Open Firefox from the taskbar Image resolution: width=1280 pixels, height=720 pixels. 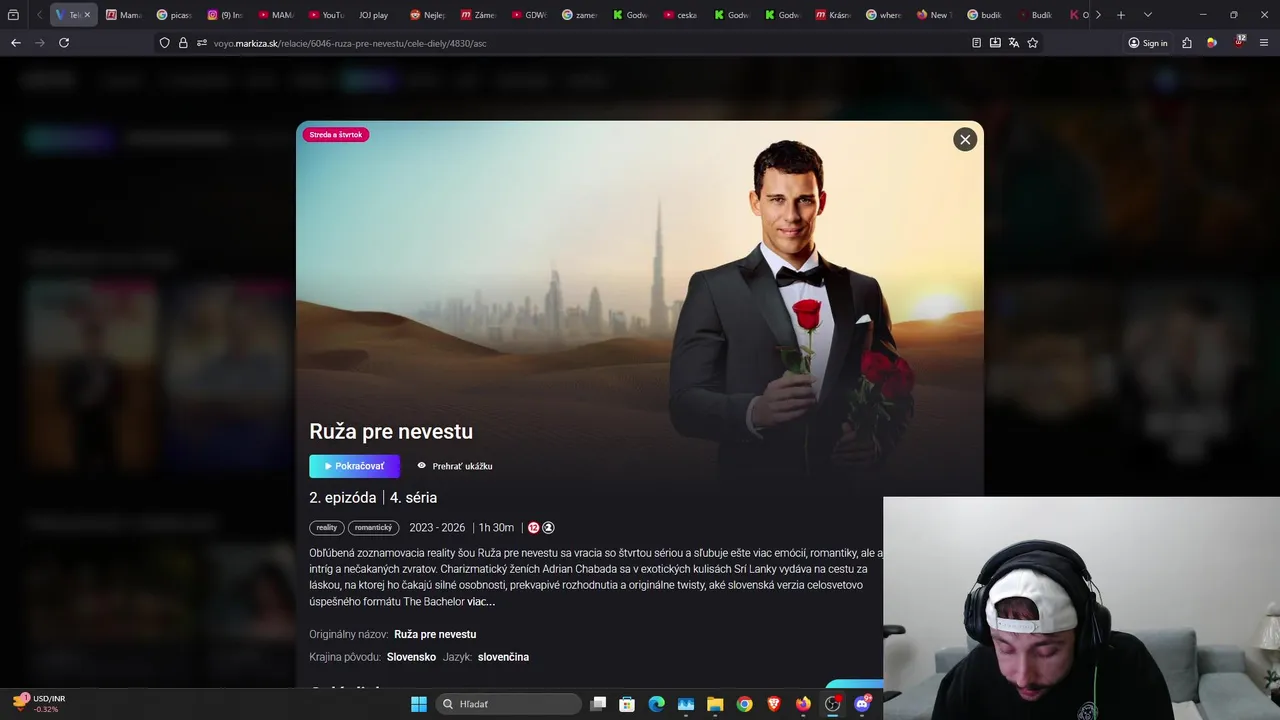[x=803, y=704]
